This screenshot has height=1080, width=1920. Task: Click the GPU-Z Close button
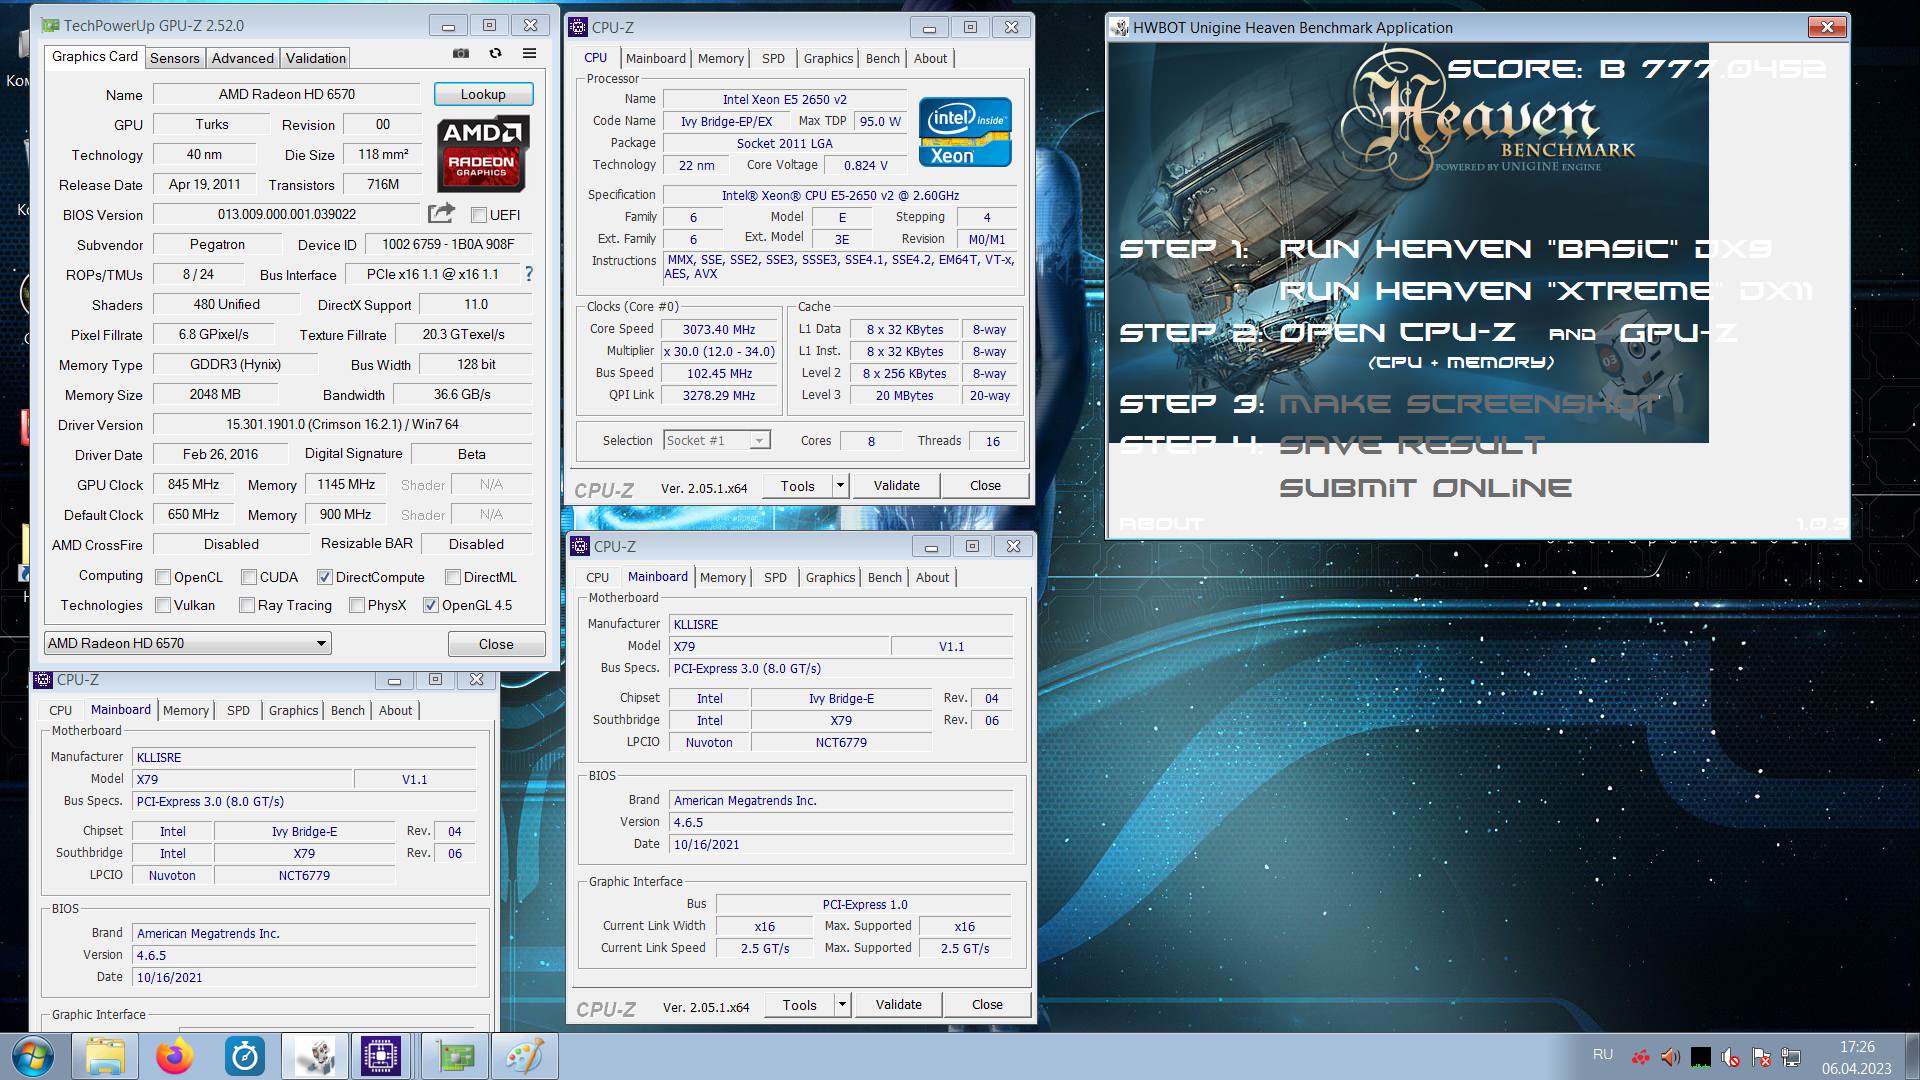[x=496, y=644]
